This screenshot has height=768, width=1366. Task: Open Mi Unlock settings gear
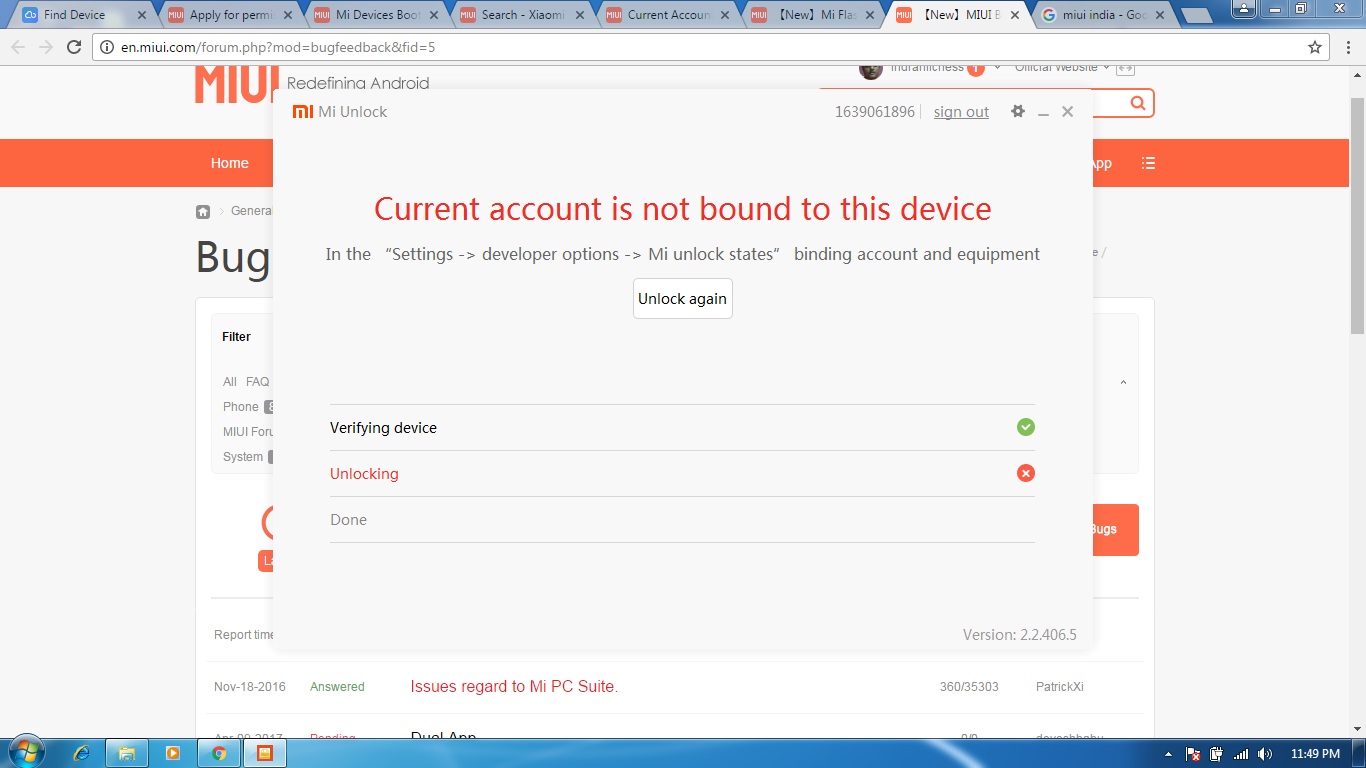tap(1018, 111)
